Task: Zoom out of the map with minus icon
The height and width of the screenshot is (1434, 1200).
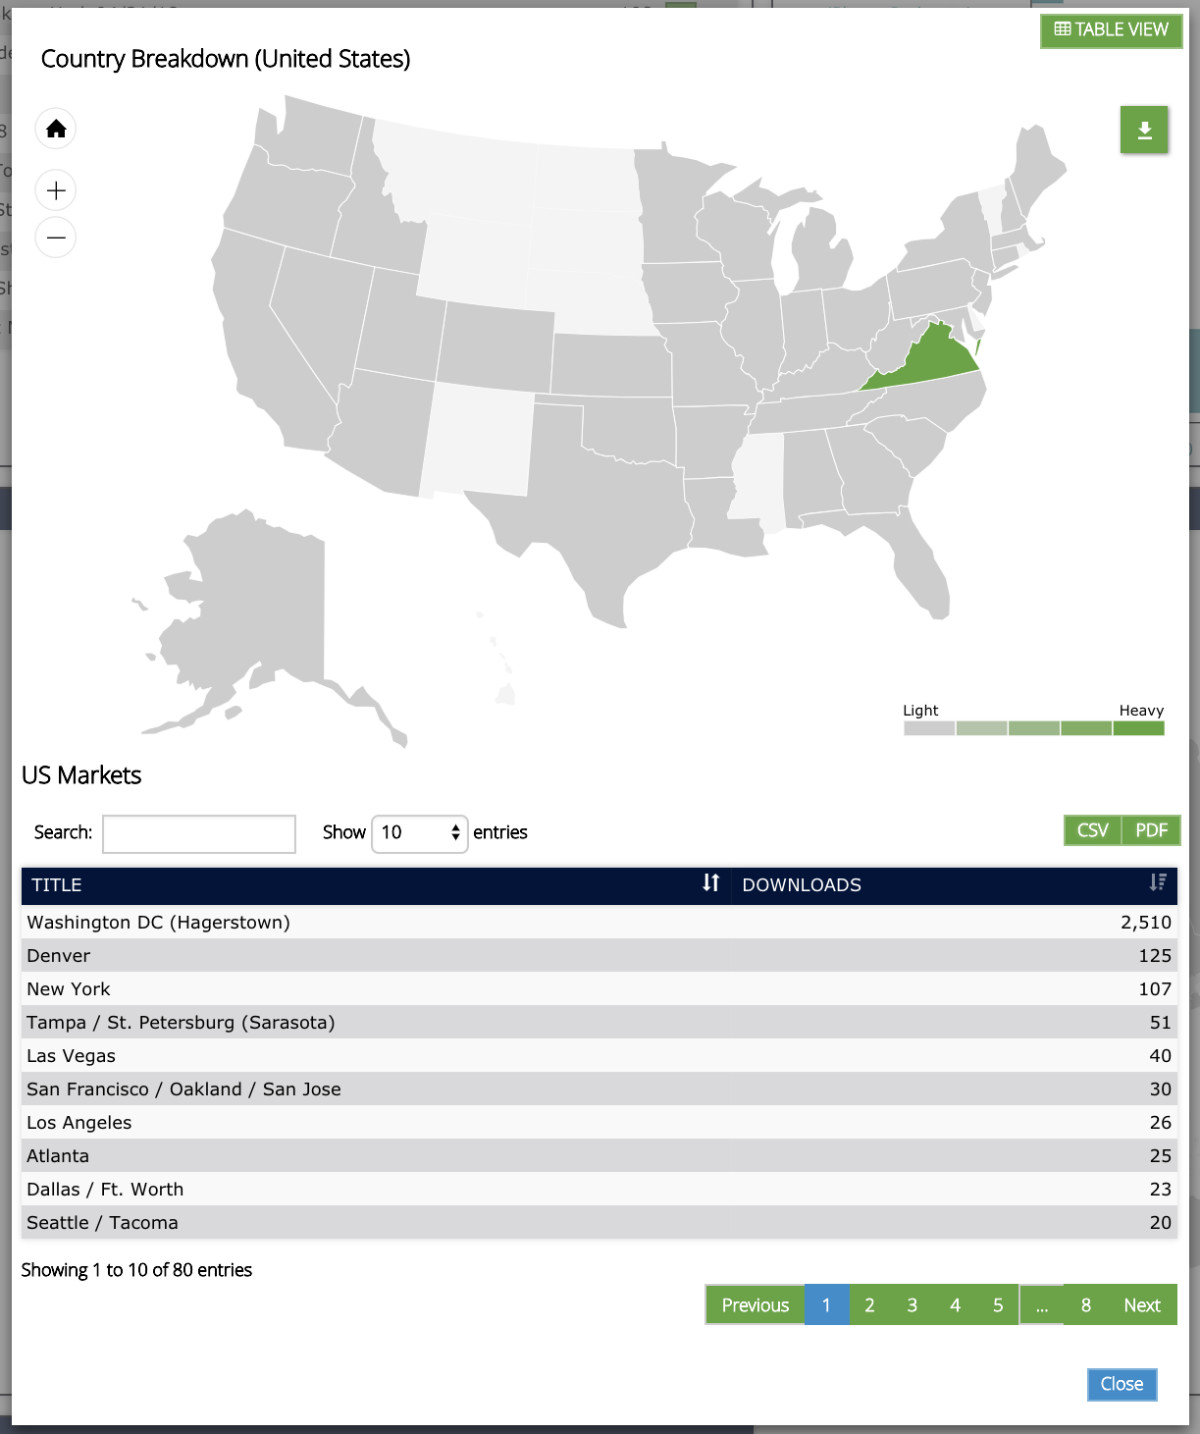Action: 56,238
